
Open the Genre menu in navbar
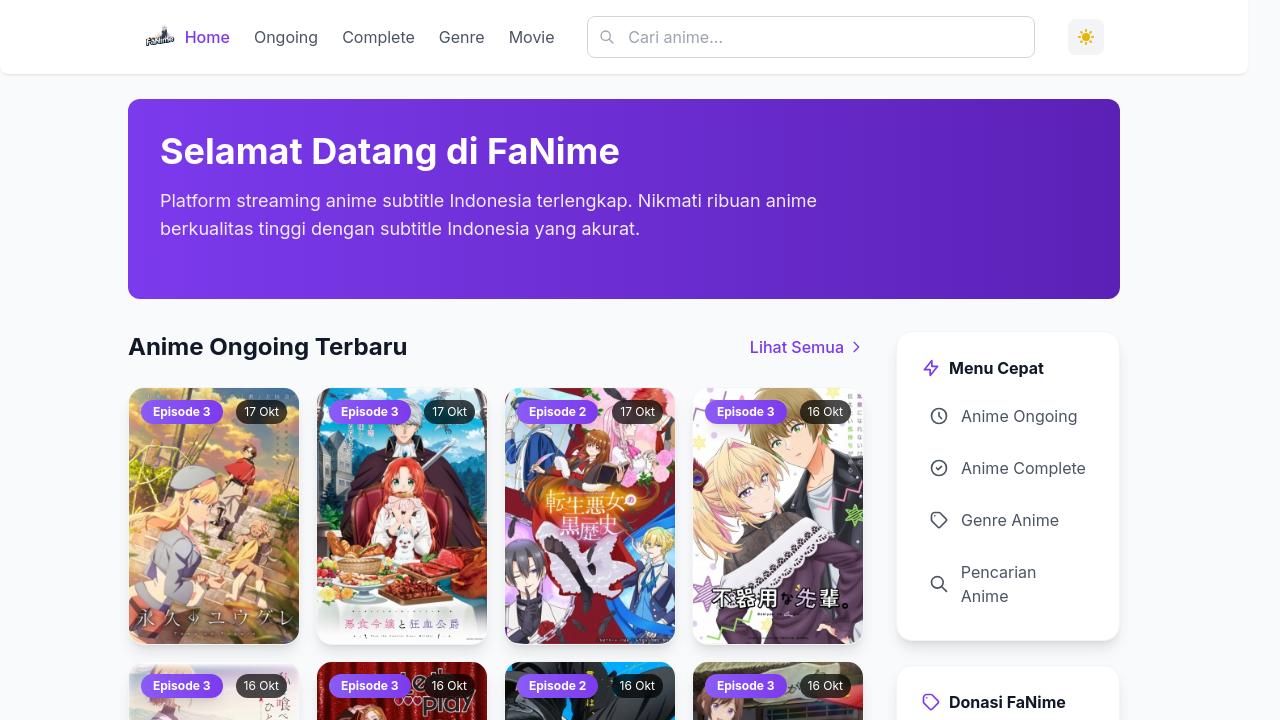461,37
